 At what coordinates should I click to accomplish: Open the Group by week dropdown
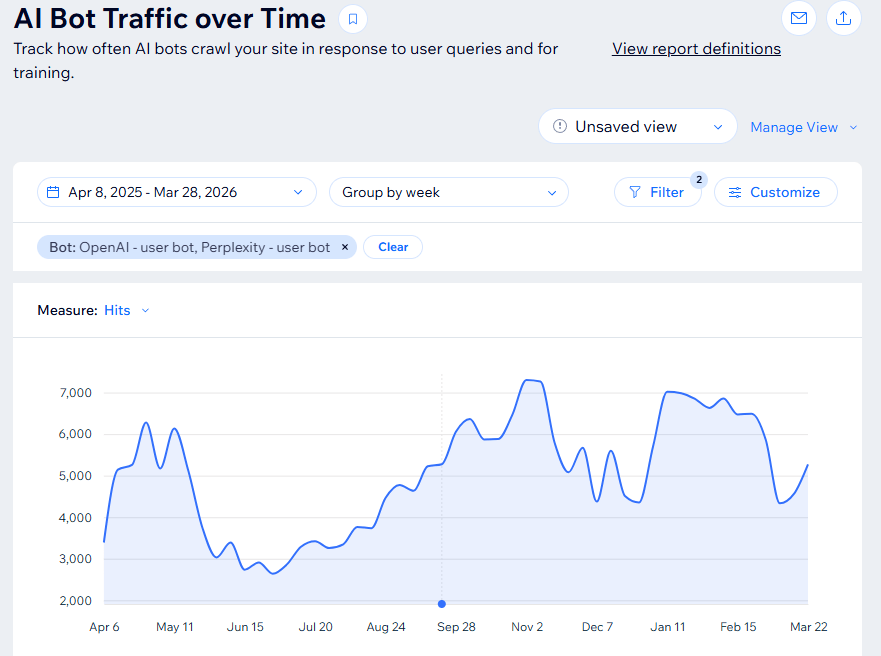coord(448,192)
